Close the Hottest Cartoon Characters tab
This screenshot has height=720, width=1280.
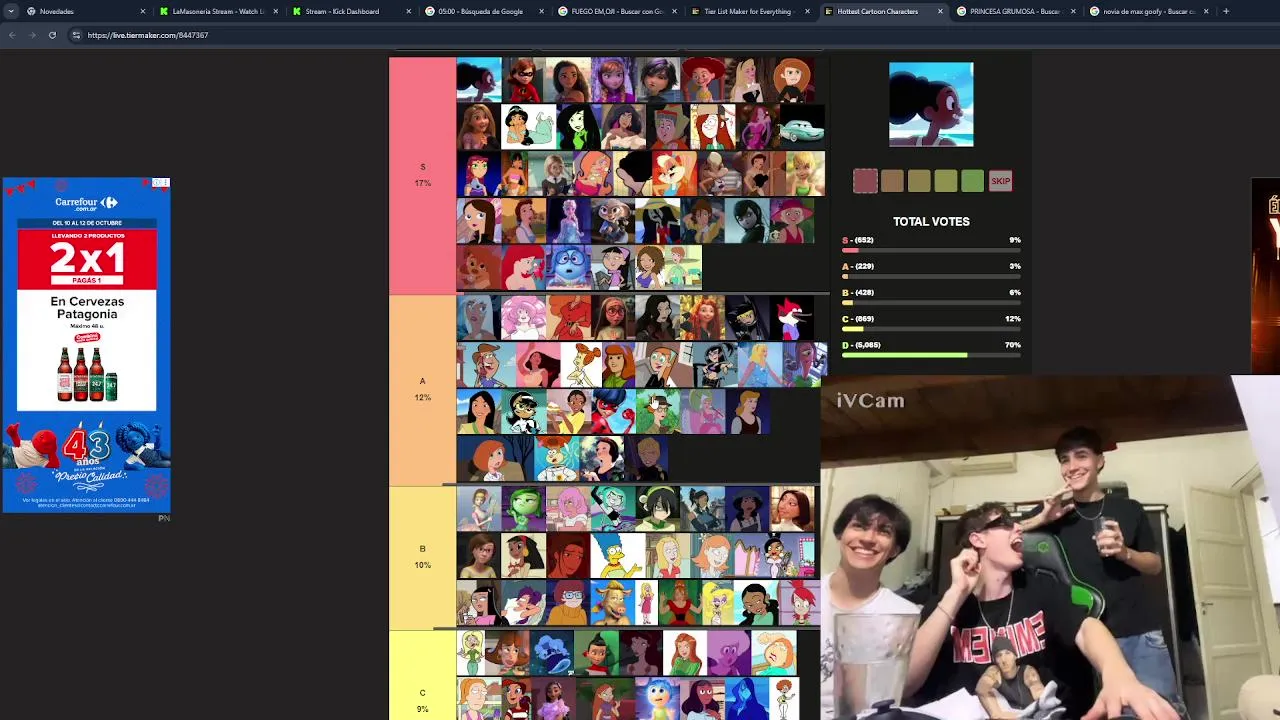[x=940, y=11]
